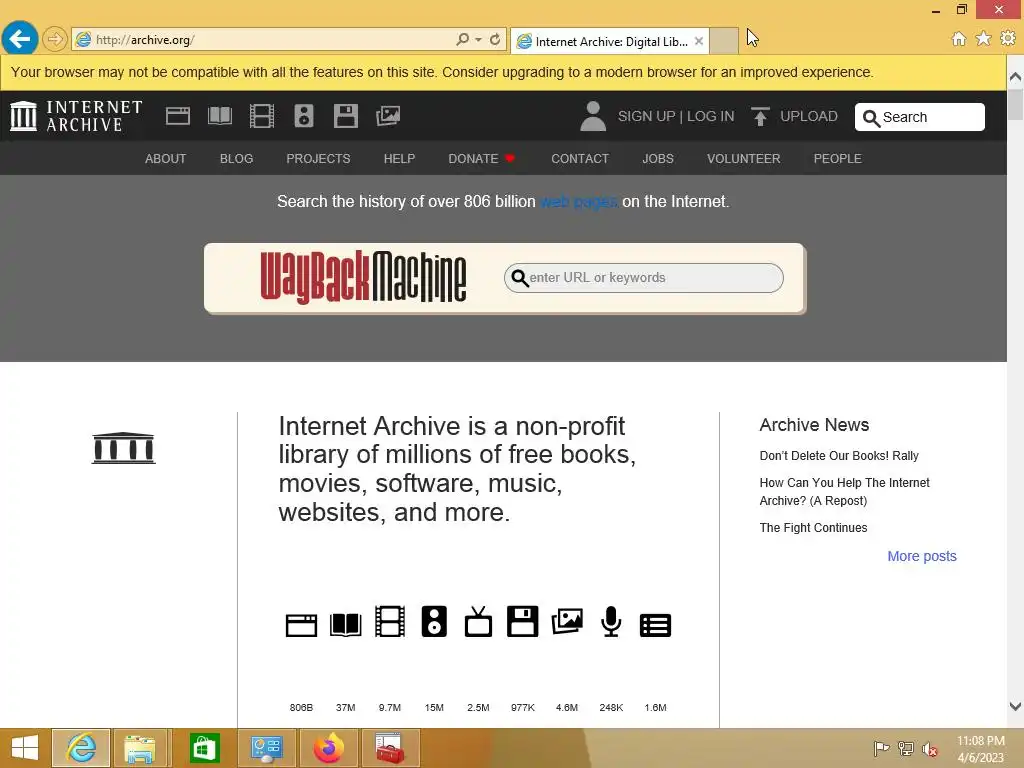Click the scrollbar up arrow
Image resolution: width=1024 pixels, height=768 pixels.
[1015, 76]
